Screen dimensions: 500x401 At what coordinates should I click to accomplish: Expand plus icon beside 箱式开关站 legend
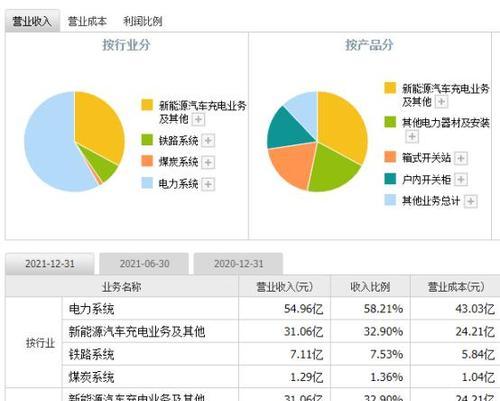(461, 158)
